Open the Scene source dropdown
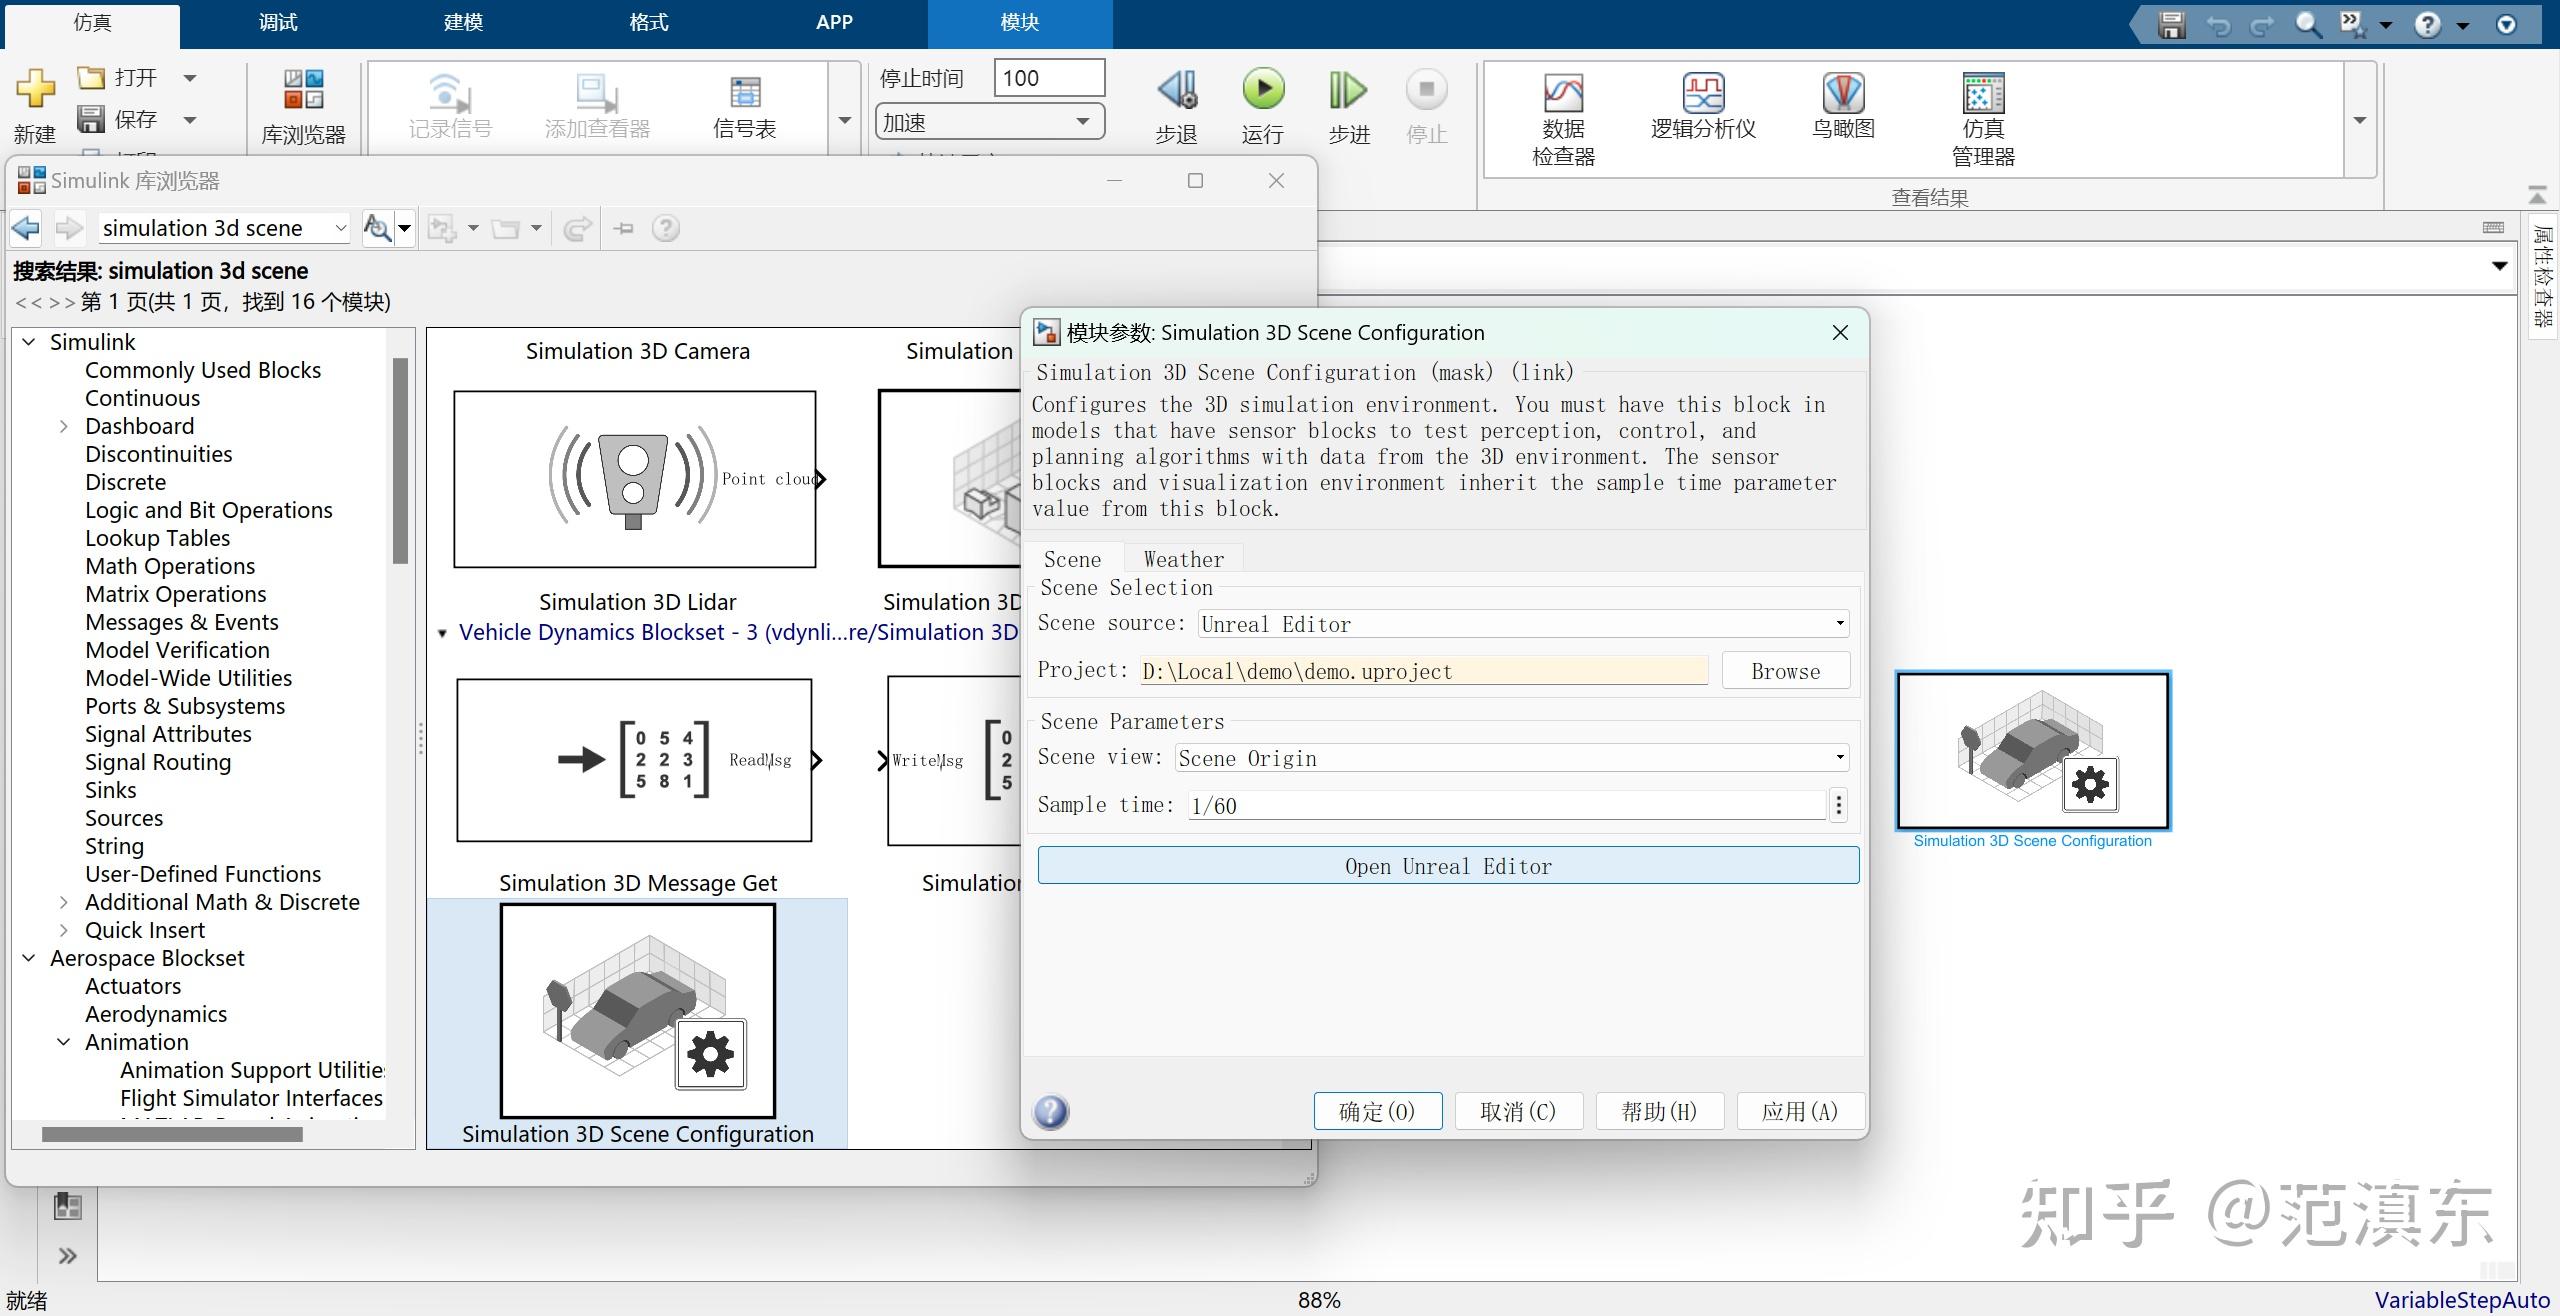The image size is (2560, 1316). pyautogui.click(x=1524, y=624)
